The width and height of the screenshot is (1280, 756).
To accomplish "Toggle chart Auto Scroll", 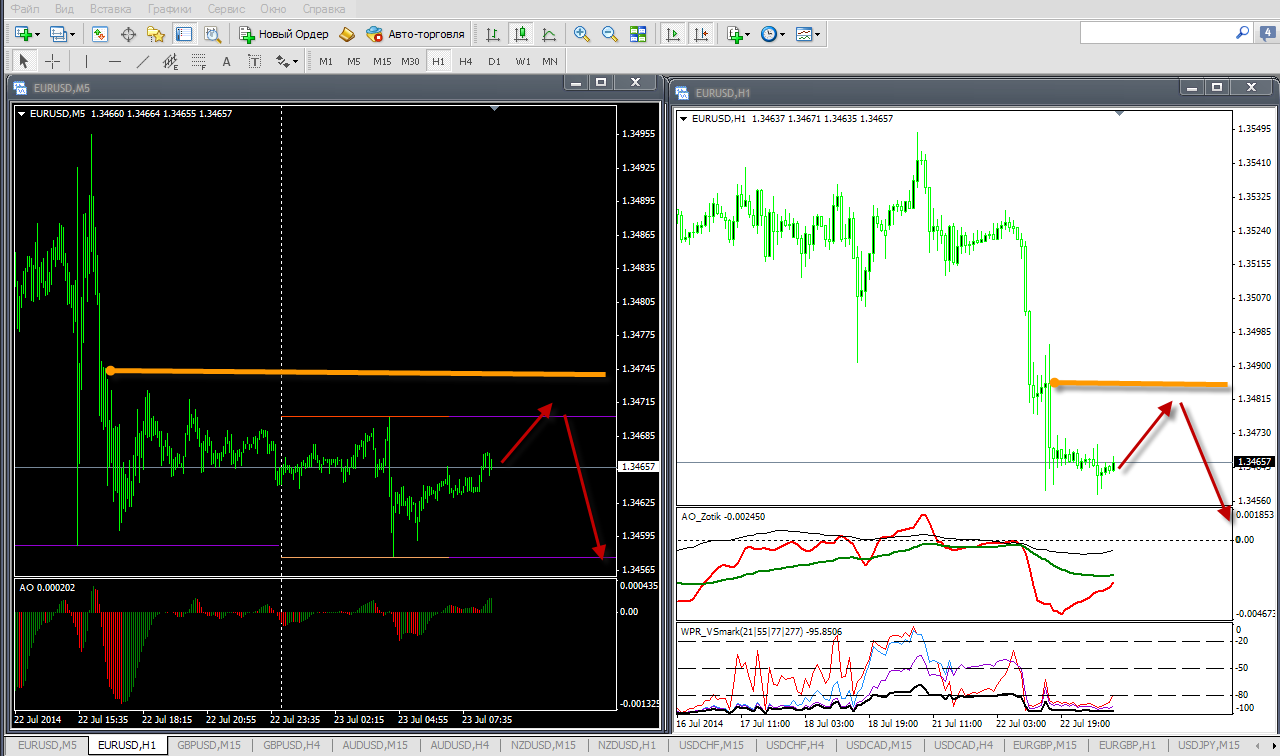I will point(674,34).
